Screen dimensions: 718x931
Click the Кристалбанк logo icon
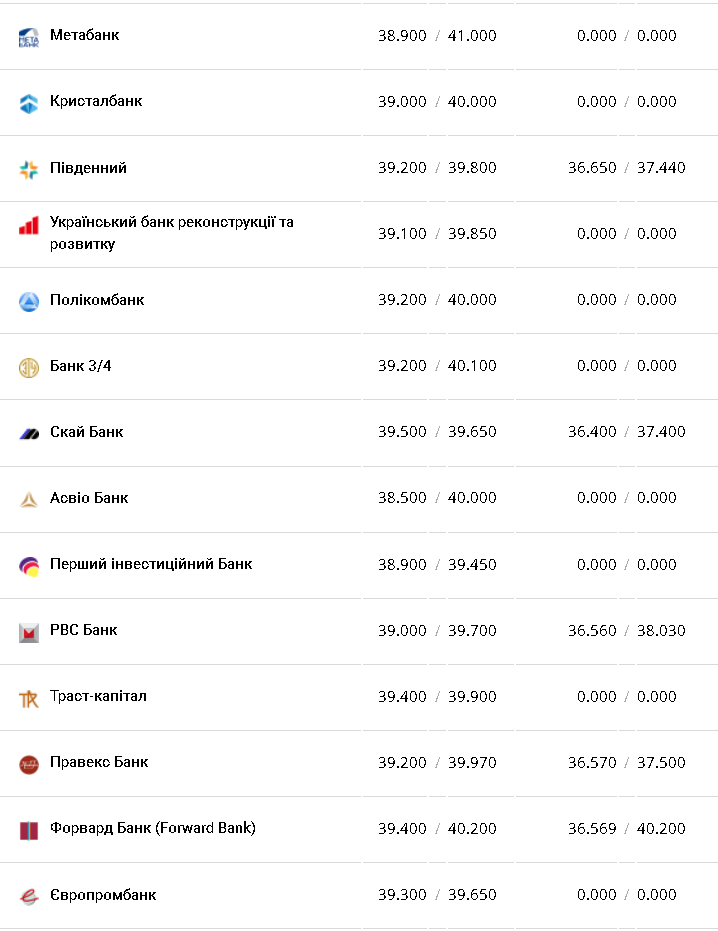tap(28, 102)
